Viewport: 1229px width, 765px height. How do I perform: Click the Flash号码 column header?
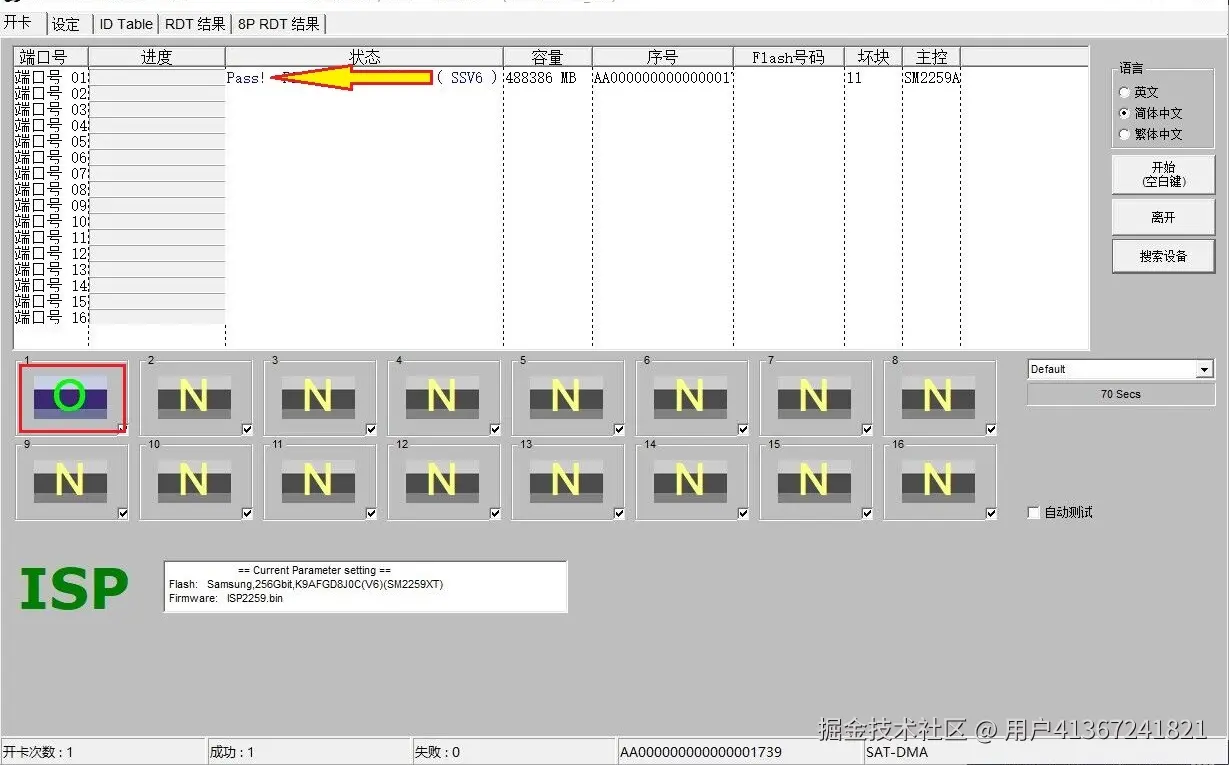coord(788,57)
